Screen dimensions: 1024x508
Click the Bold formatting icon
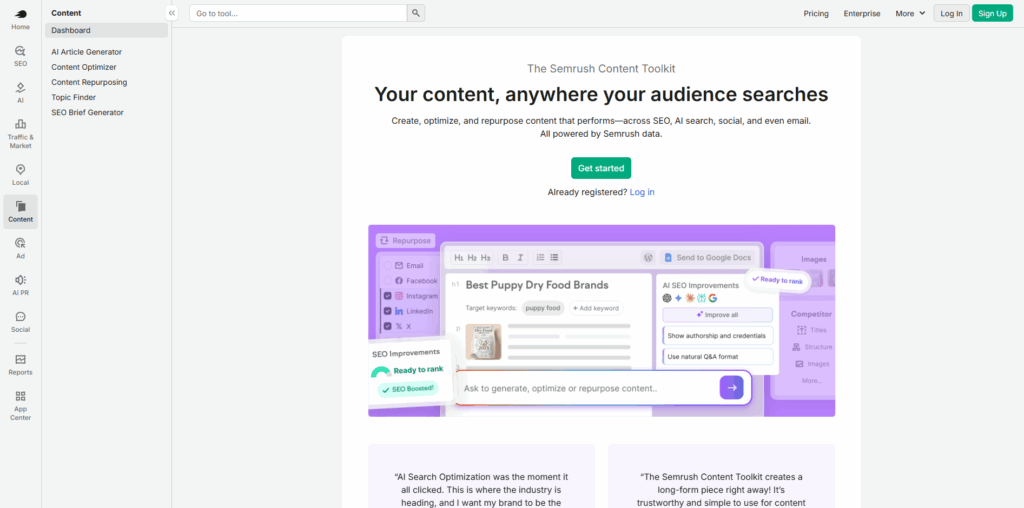tap(505, 257)
